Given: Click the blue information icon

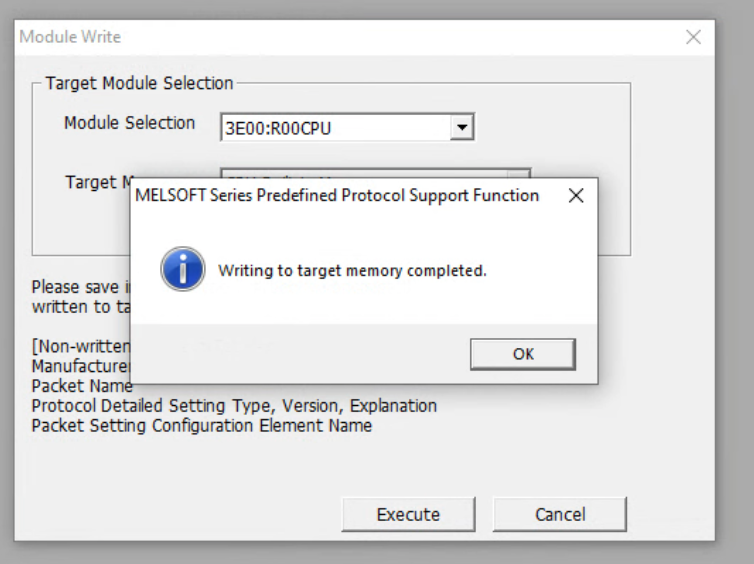Looking at the screenshot, I should pos(183,269).
